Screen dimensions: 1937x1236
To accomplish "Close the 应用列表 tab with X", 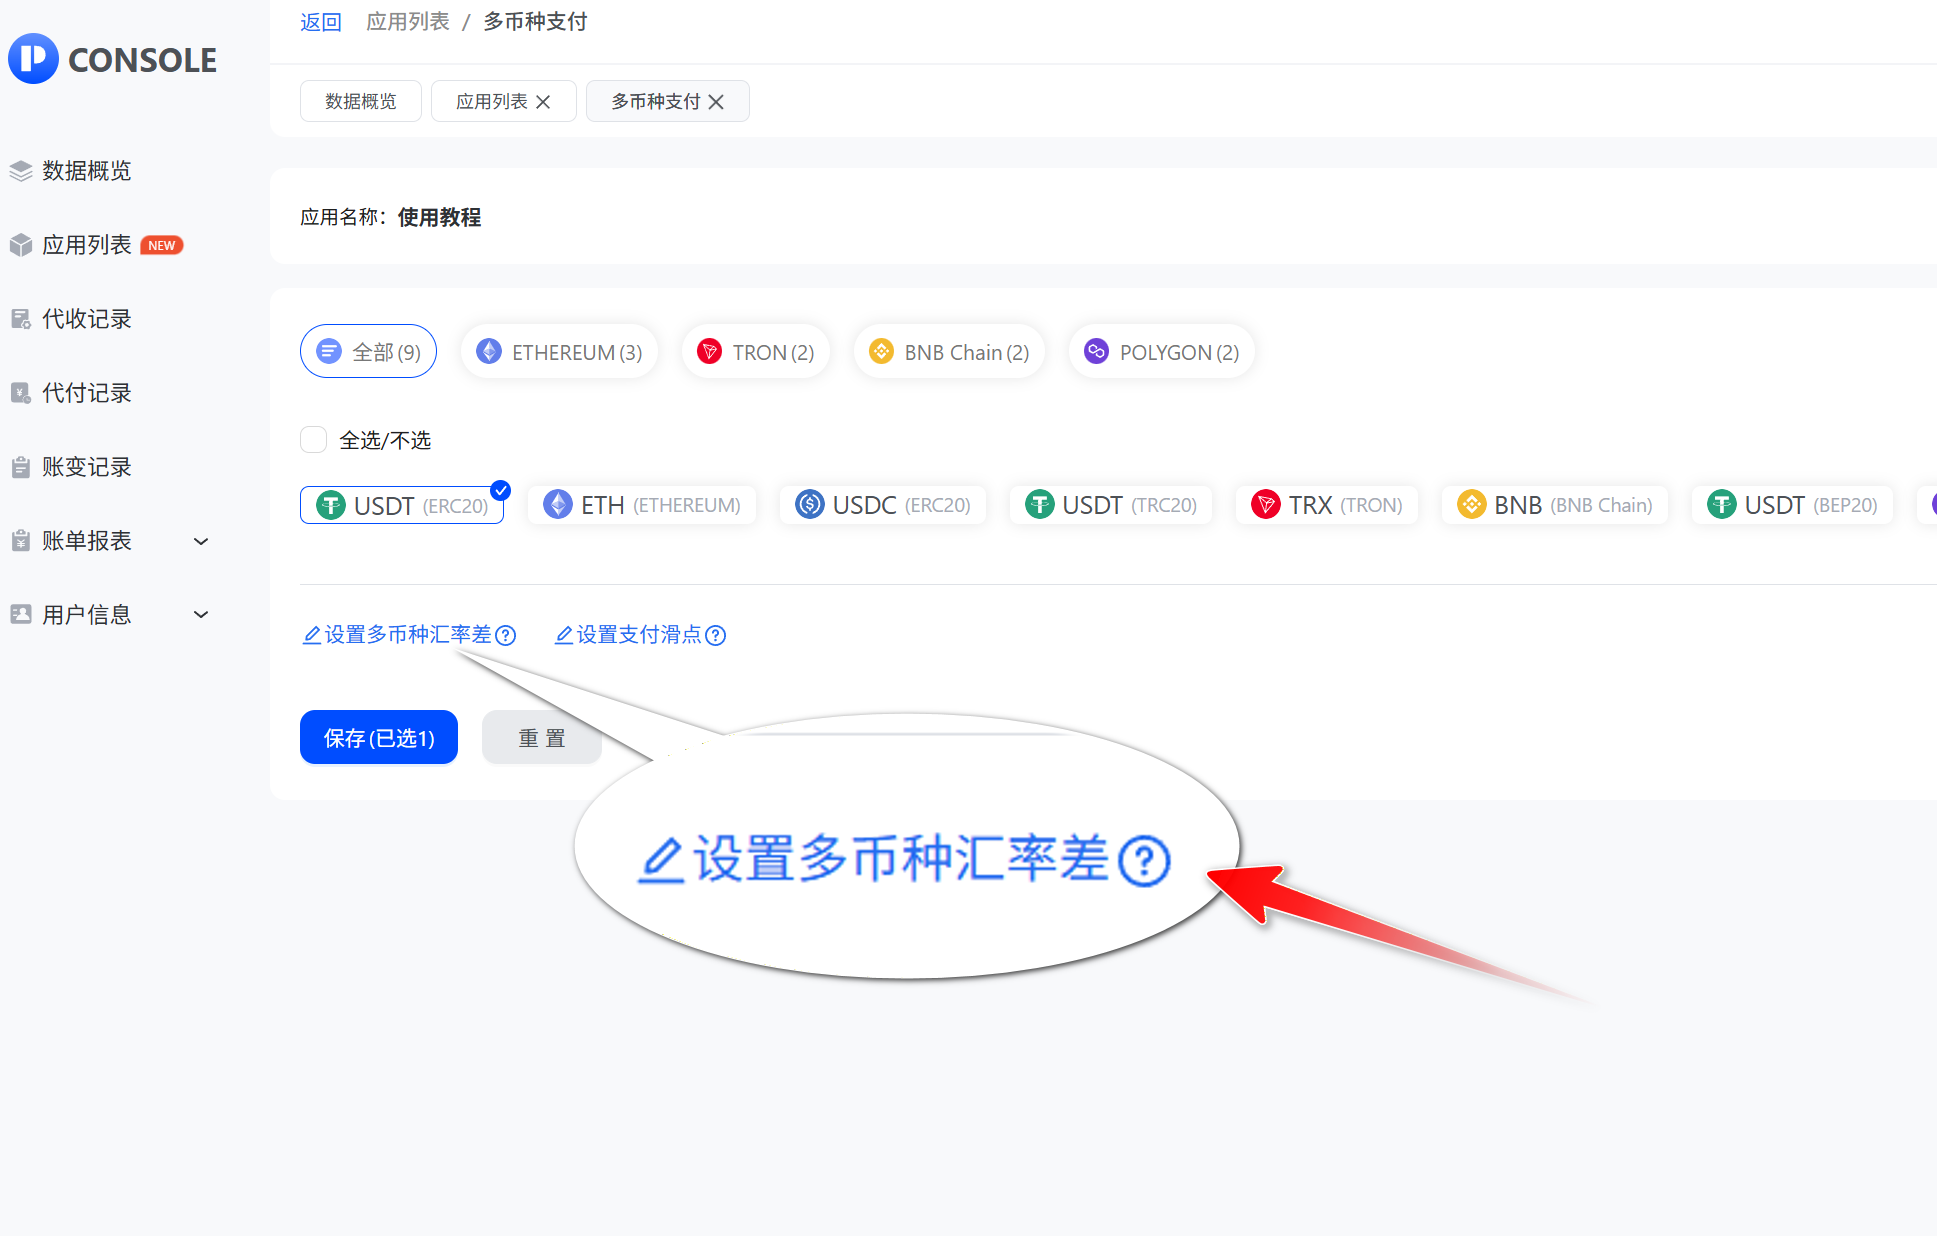I will pyautogui.click(x=543, y=102).
